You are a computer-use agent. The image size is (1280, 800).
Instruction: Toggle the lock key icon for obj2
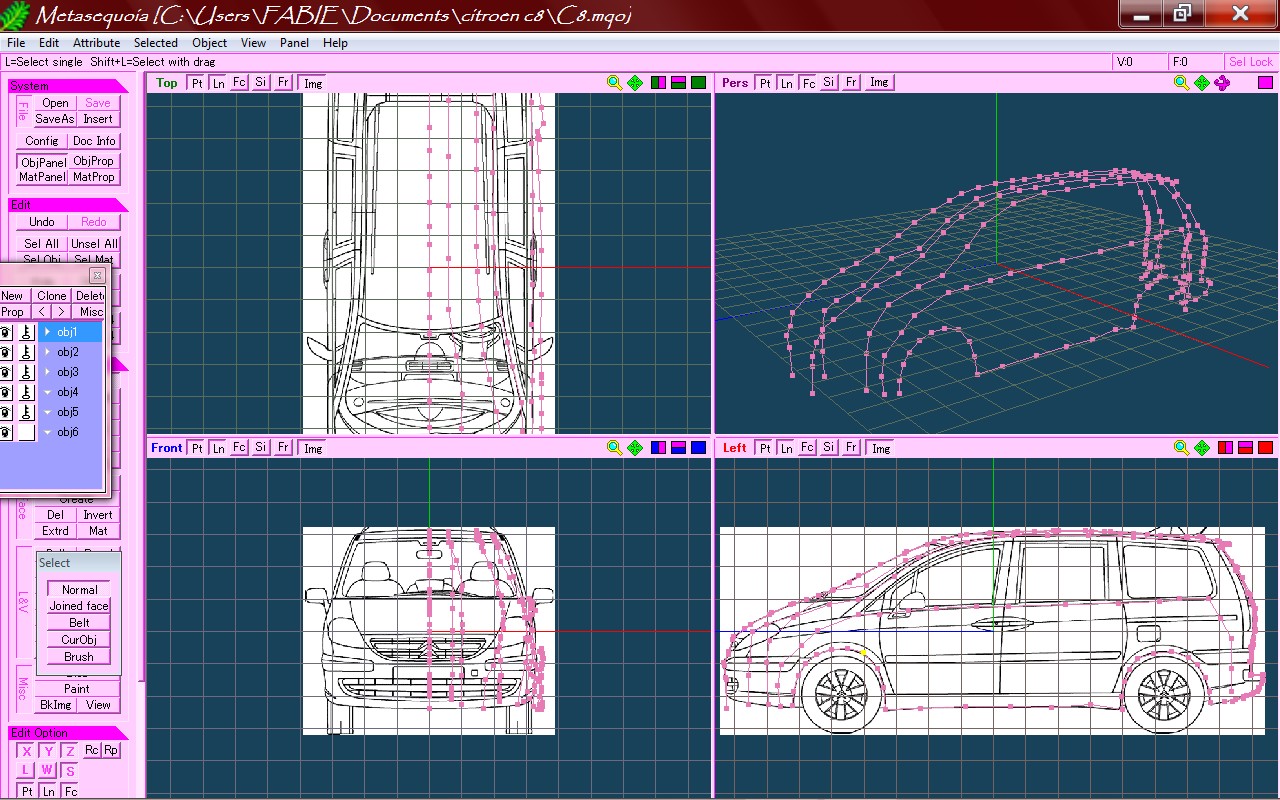27,352
